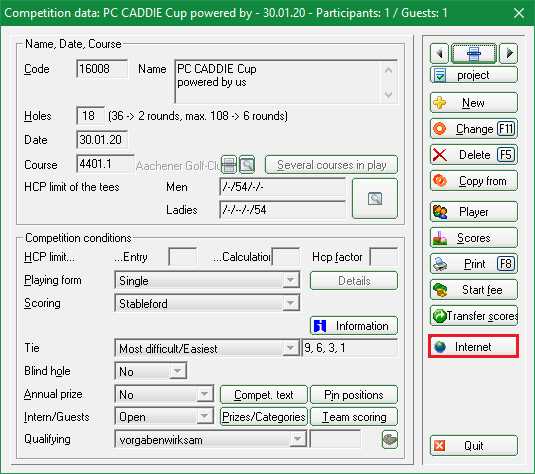Click the Prizes/Categories button
The height and width of the screenshot is (474, 535).
[264, 417]
